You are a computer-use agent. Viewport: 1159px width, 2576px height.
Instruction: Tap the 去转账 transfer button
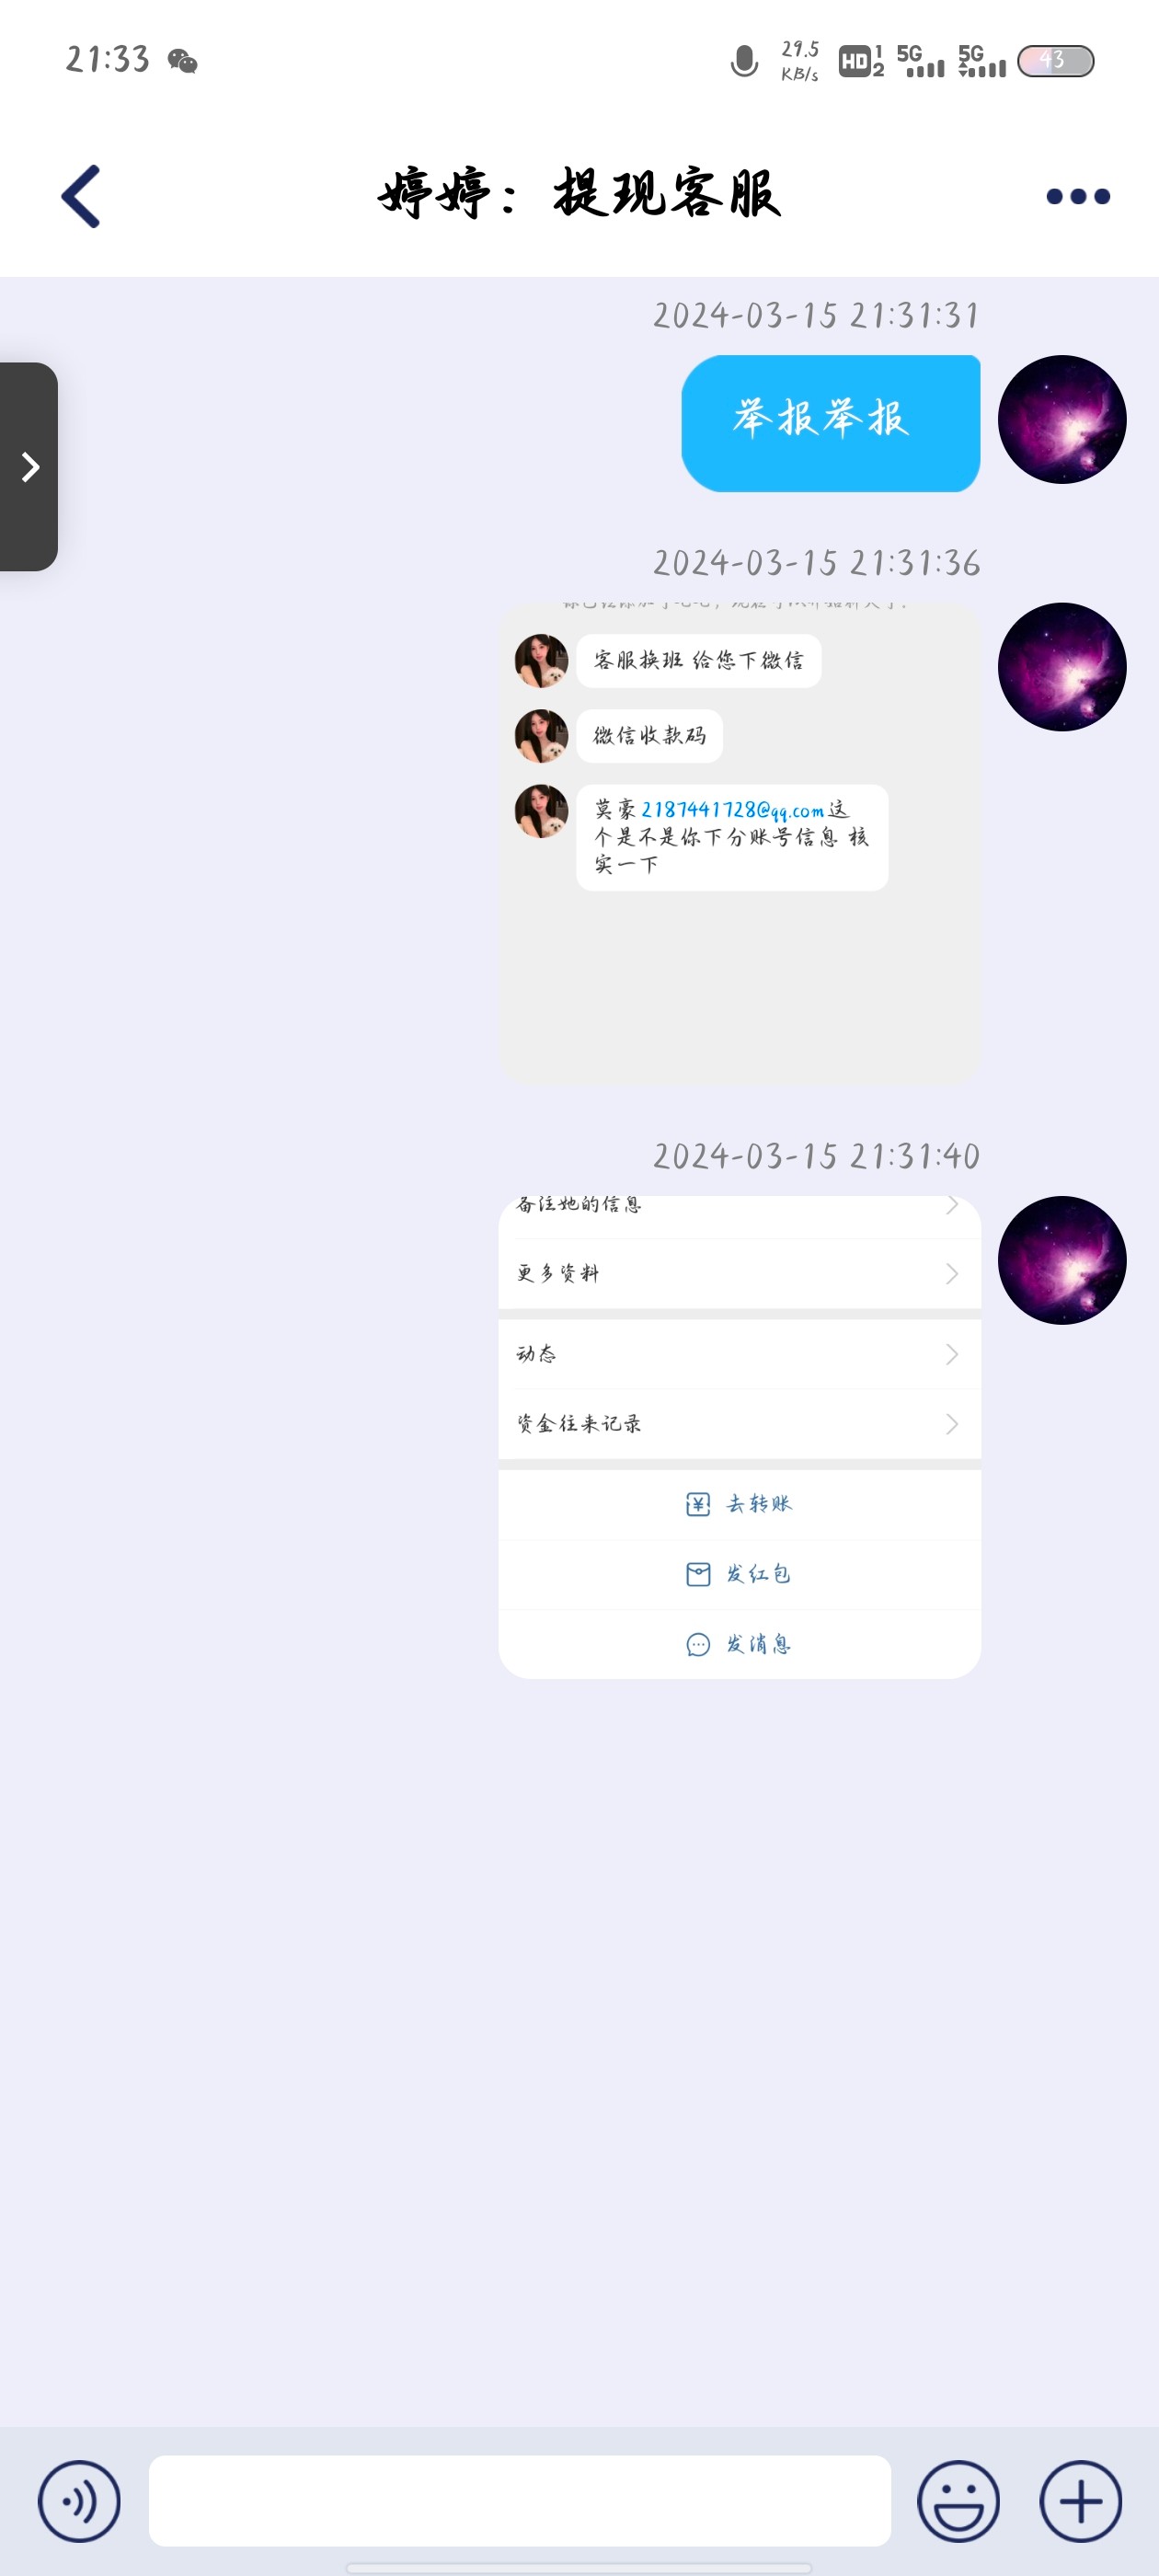(x=739, y=1504)
